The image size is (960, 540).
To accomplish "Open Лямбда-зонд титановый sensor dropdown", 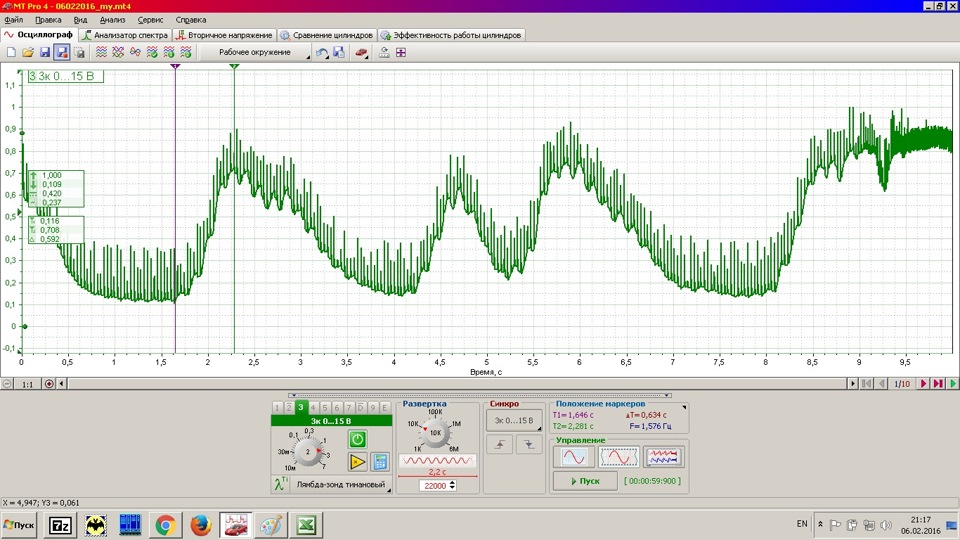I will 340,484.
